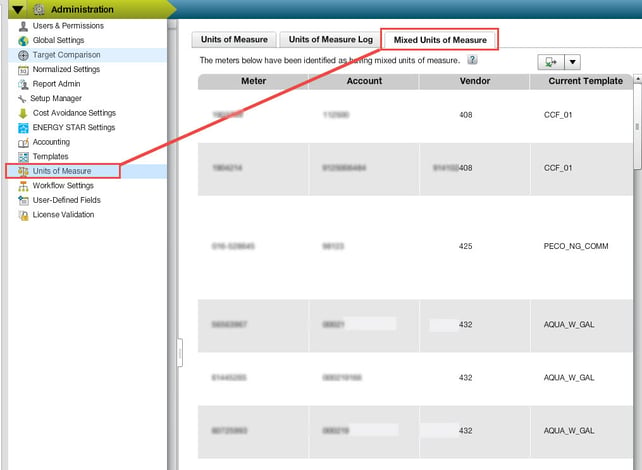This screenshot has width=642, height=470.
Task: Click the help question mark icon
Action: [472, 60]
